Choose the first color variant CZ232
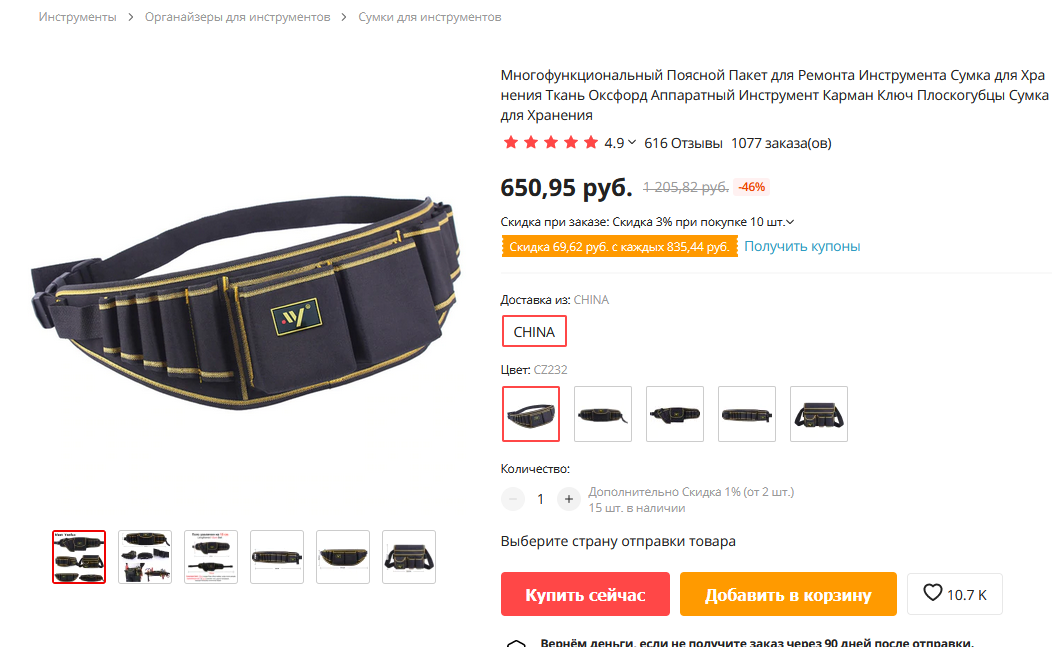Screen dimensions: 1060x647 click(x=531, y=414)
